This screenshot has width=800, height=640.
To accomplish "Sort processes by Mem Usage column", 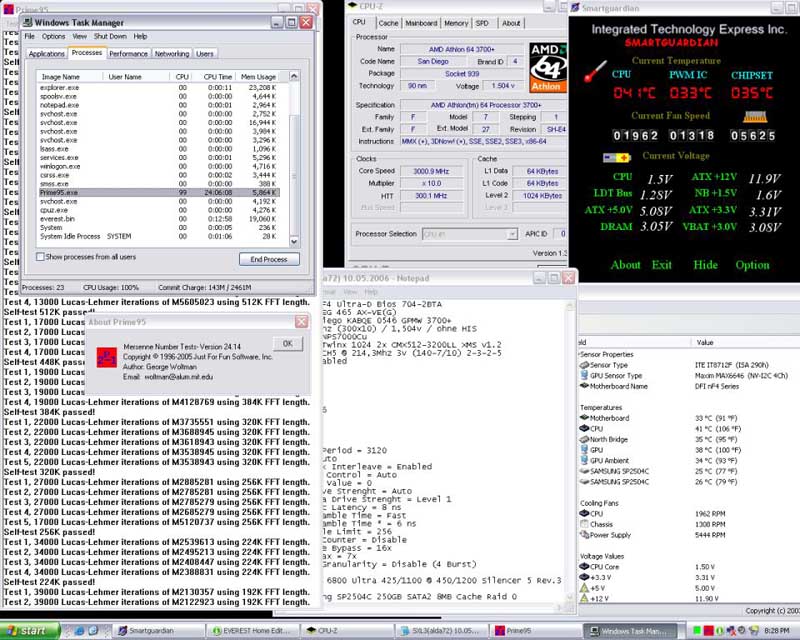I will pos(259,77).
